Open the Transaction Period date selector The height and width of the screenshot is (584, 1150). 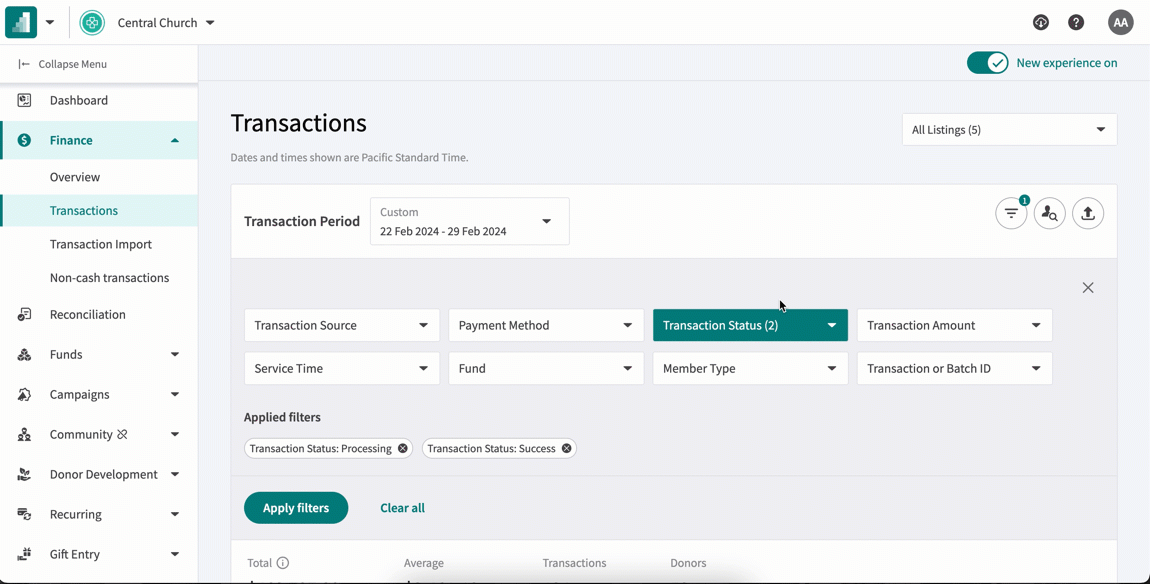pyautogui.click(x=468, y=221)
